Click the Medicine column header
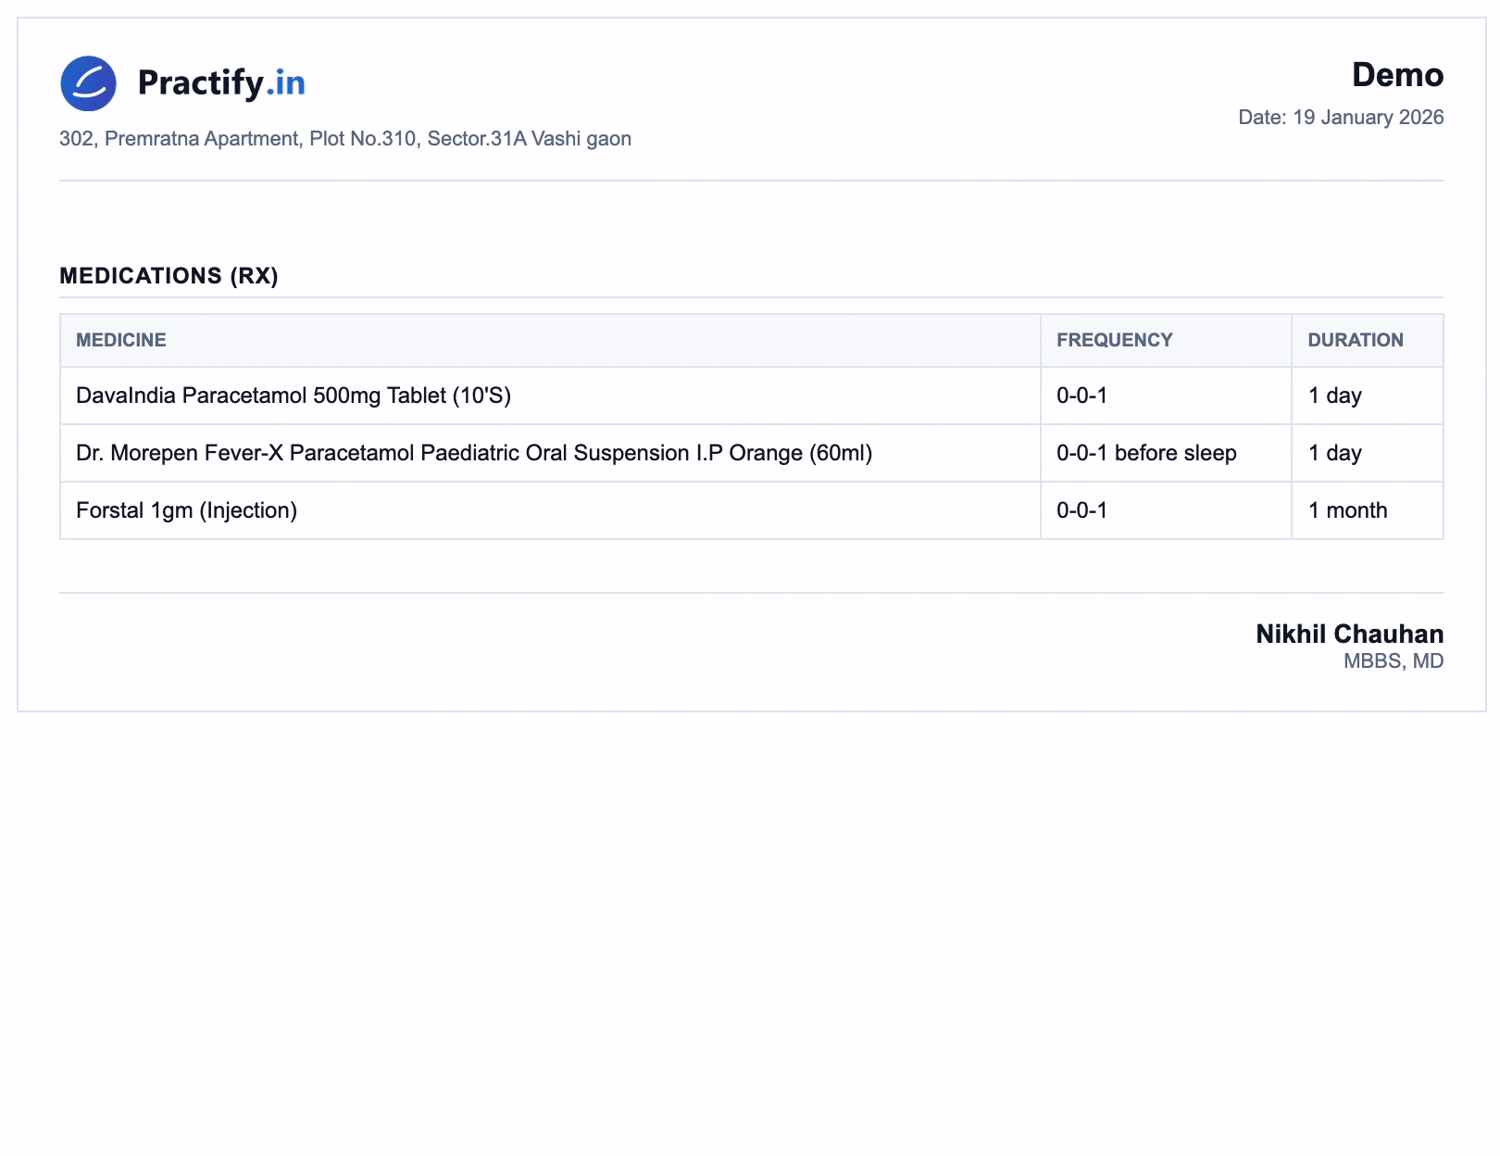 pos(121,340)
